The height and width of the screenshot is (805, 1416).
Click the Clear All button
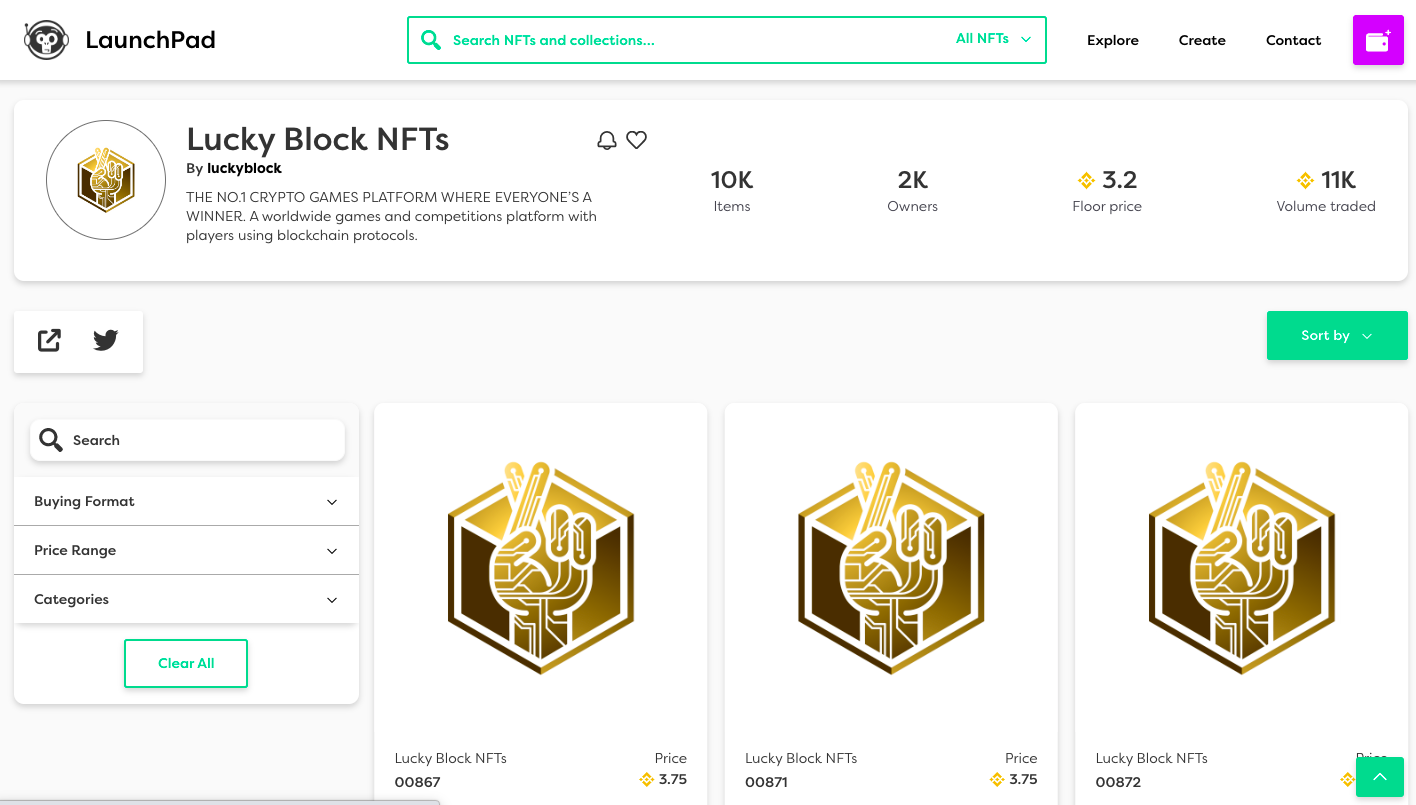186,663
